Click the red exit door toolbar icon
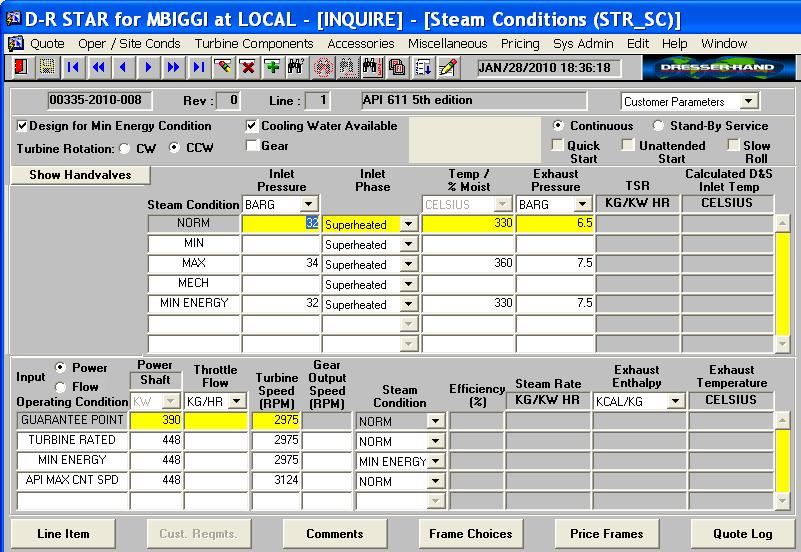Screen dimensions: 801x552 click(21, 67)
